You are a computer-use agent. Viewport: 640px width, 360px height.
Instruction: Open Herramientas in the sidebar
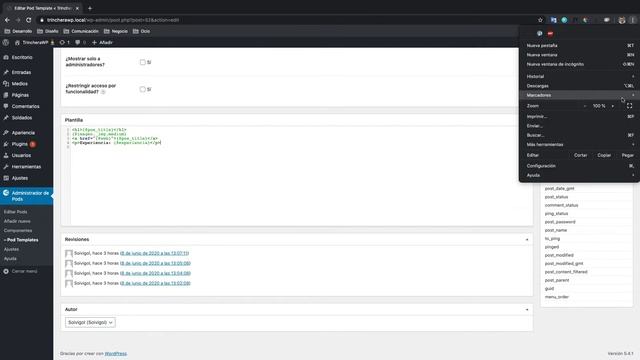pyautogui.click(x=27, y=167)
